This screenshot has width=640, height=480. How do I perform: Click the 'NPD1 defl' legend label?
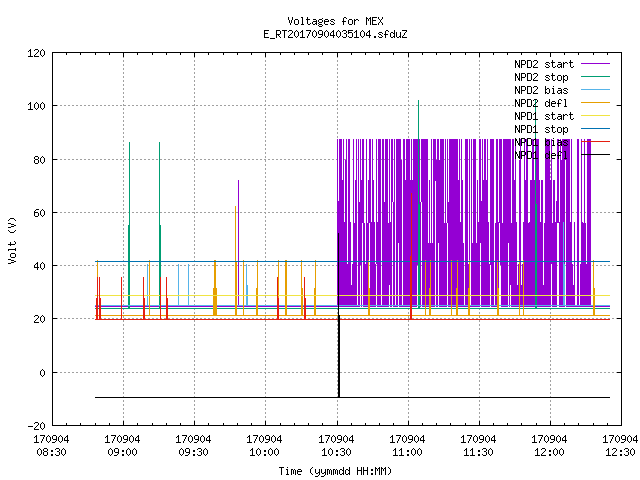tap(541, 156)
